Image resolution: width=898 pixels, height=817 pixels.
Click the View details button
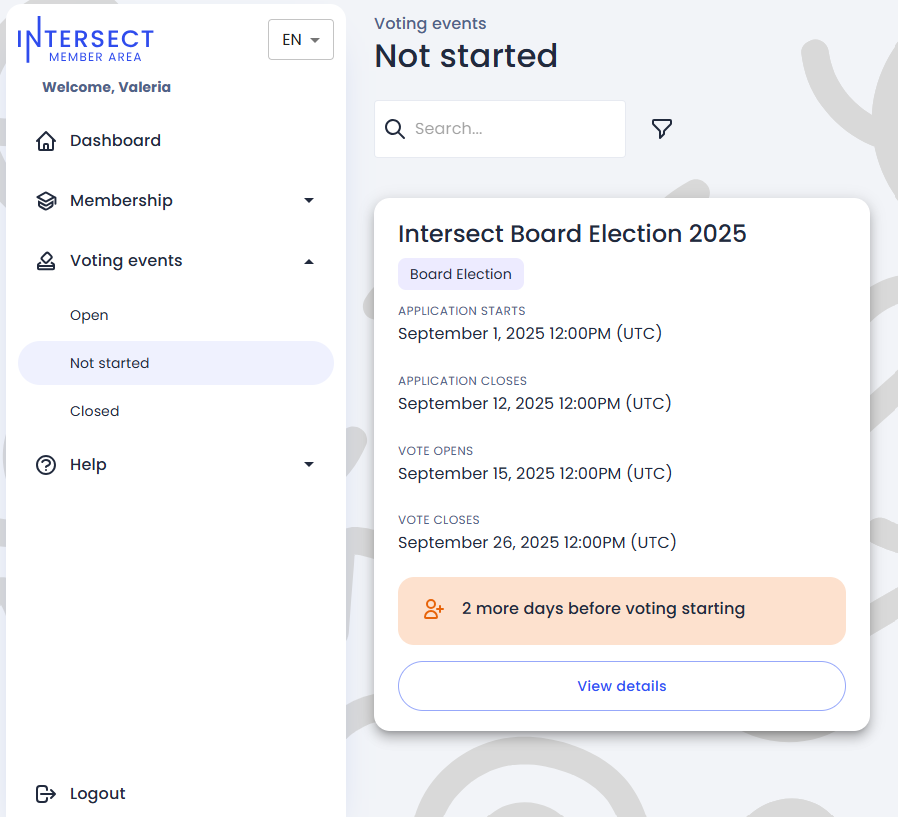click(x=621, y=686)
